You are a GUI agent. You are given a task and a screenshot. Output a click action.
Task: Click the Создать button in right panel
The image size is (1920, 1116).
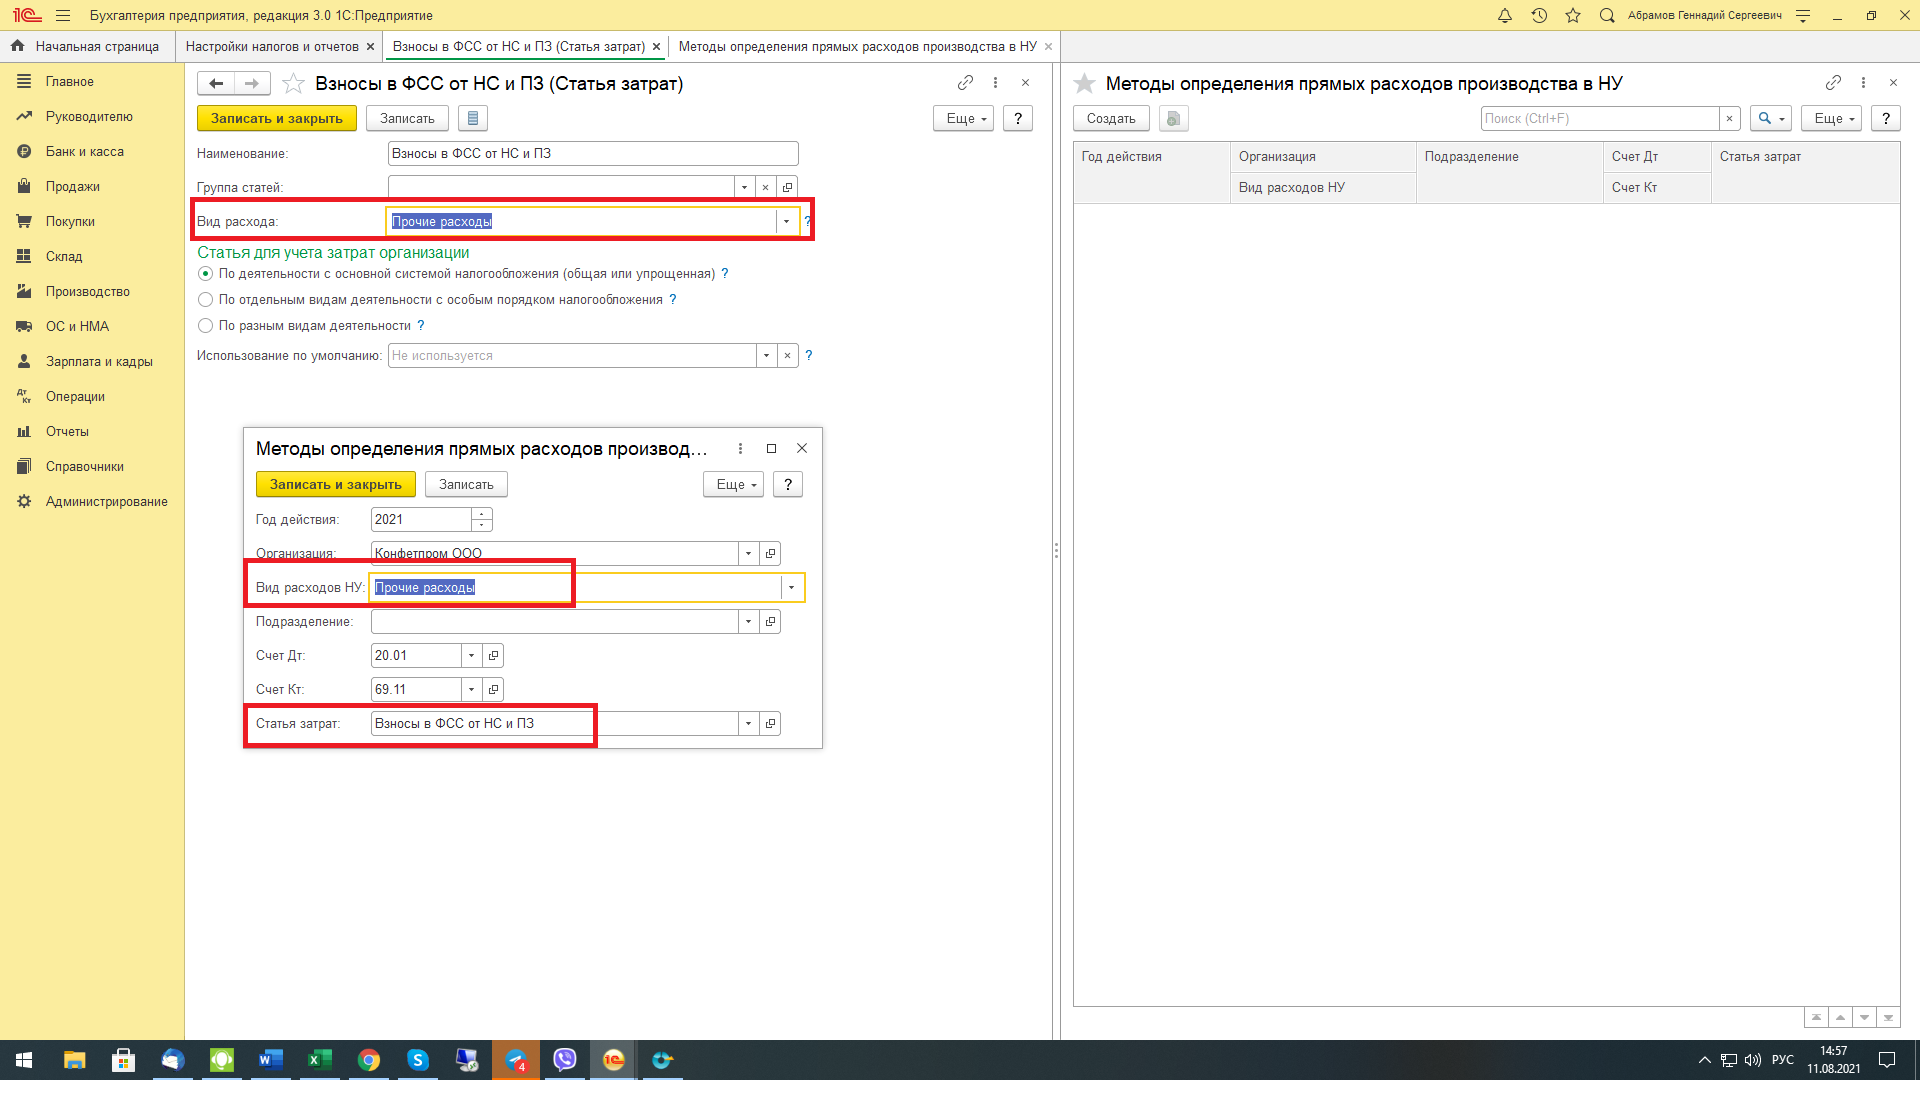(1110, 118)
